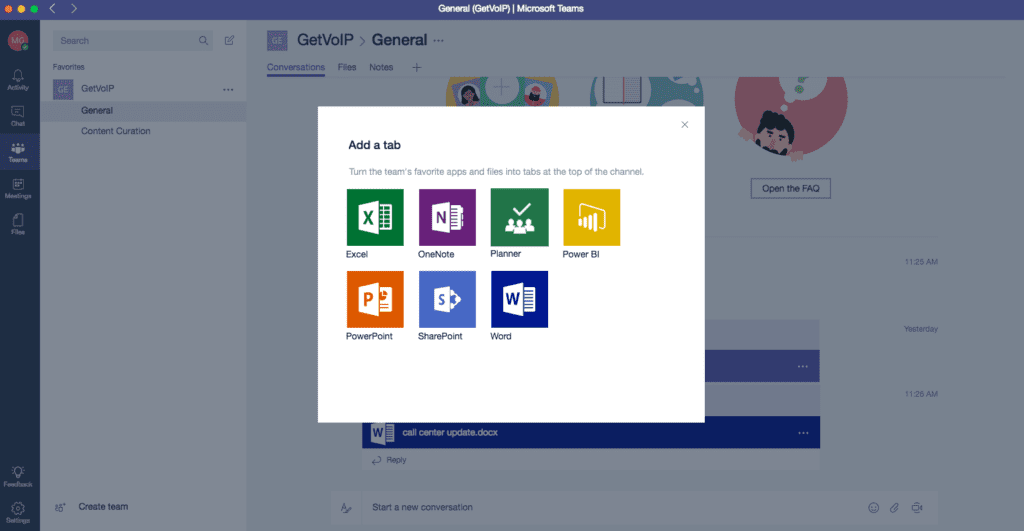This screenshot has width=1024, height=531.
Task: Add an Excel tab
Action: click(x=375, y=217)
